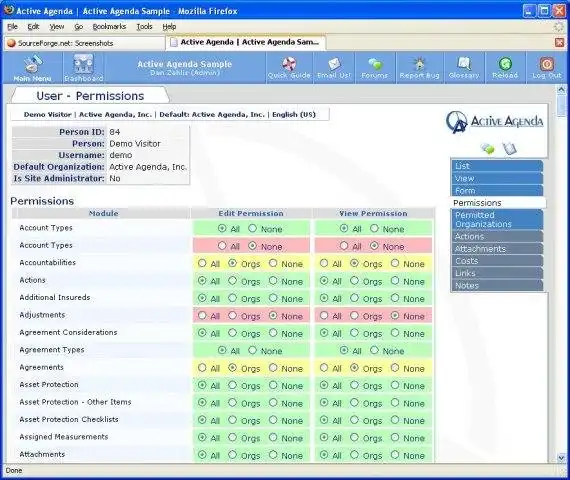The width and height of the screenshot is (570, 480).
Task: Set Agreements edit permission to All
Action: [x=202, y=368]
